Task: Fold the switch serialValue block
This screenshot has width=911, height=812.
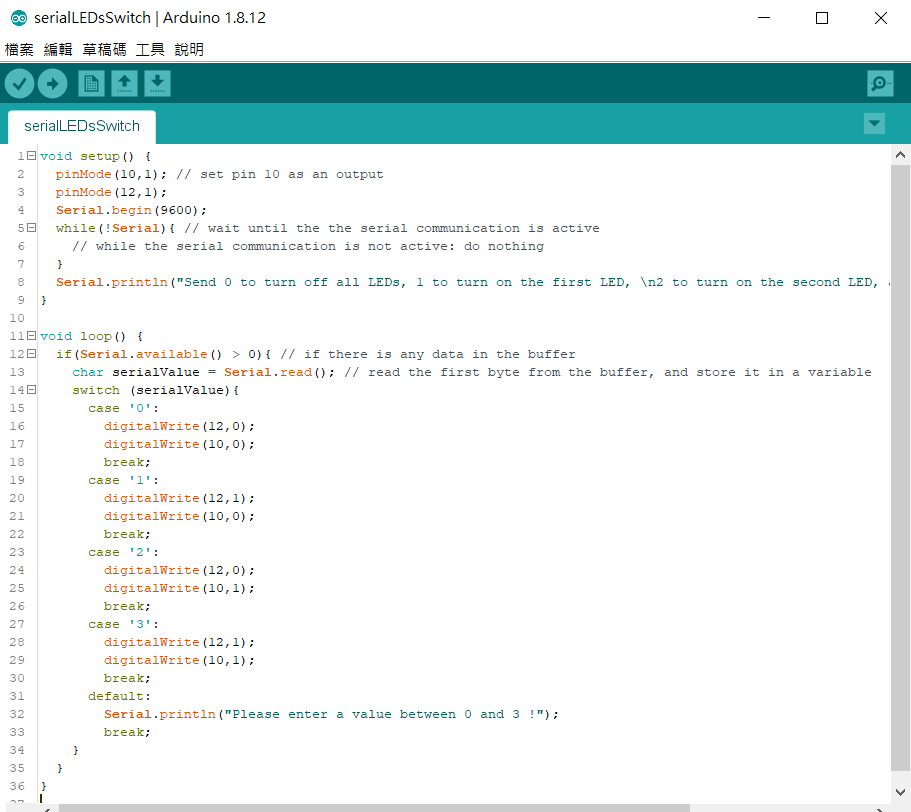Action: (x=32, y=390)
